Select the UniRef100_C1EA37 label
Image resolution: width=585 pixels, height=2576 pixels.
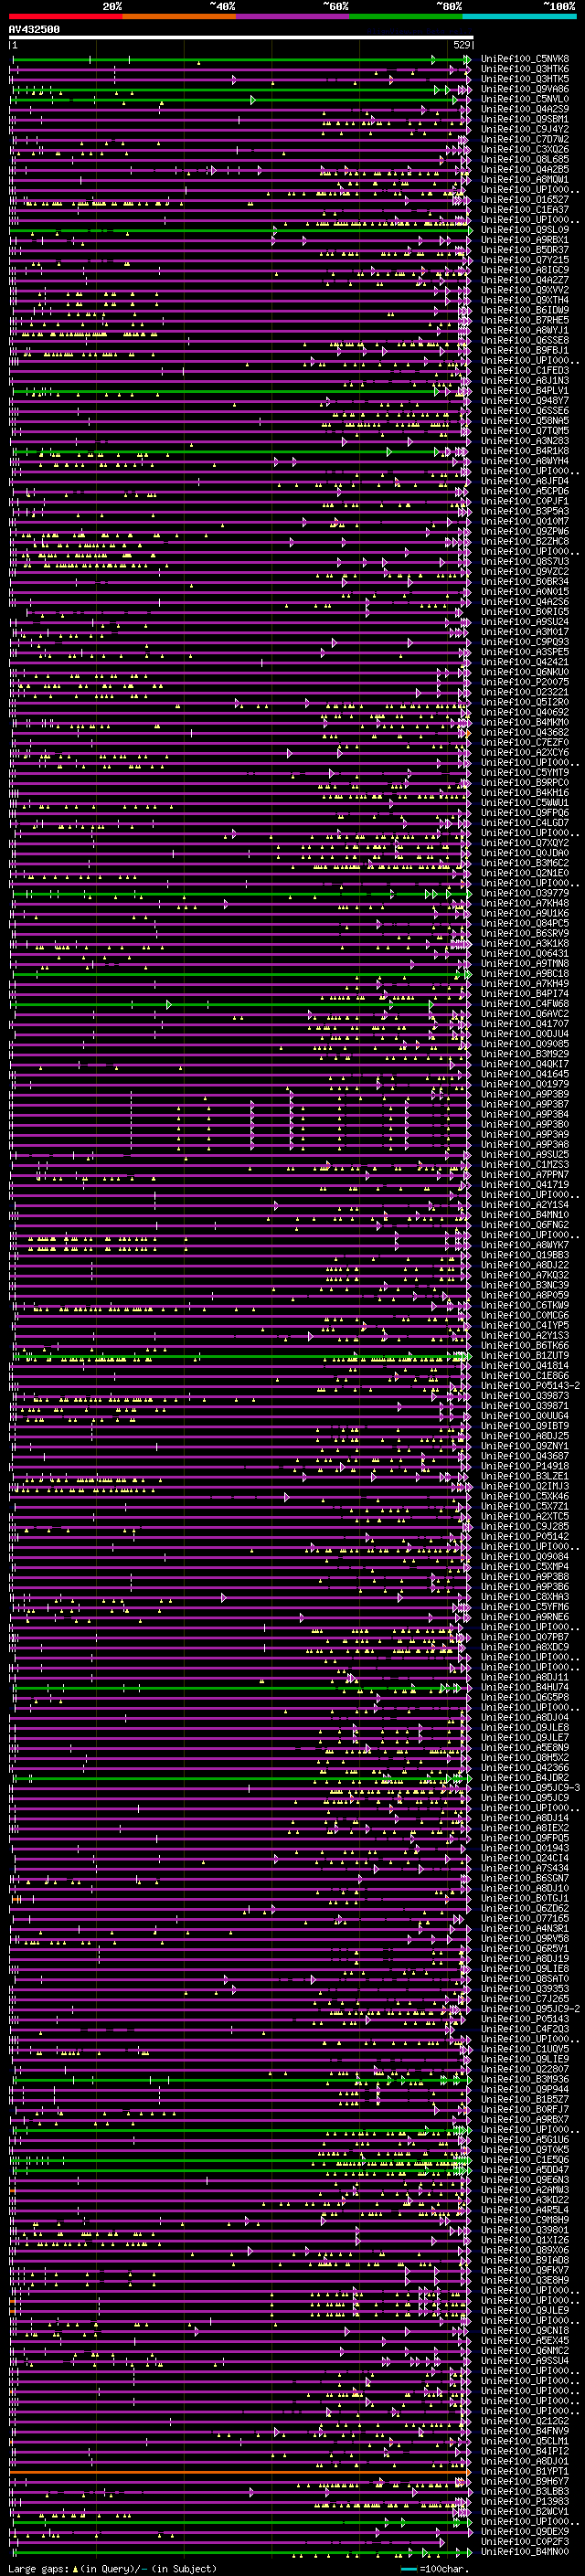(x=525, y=210)
